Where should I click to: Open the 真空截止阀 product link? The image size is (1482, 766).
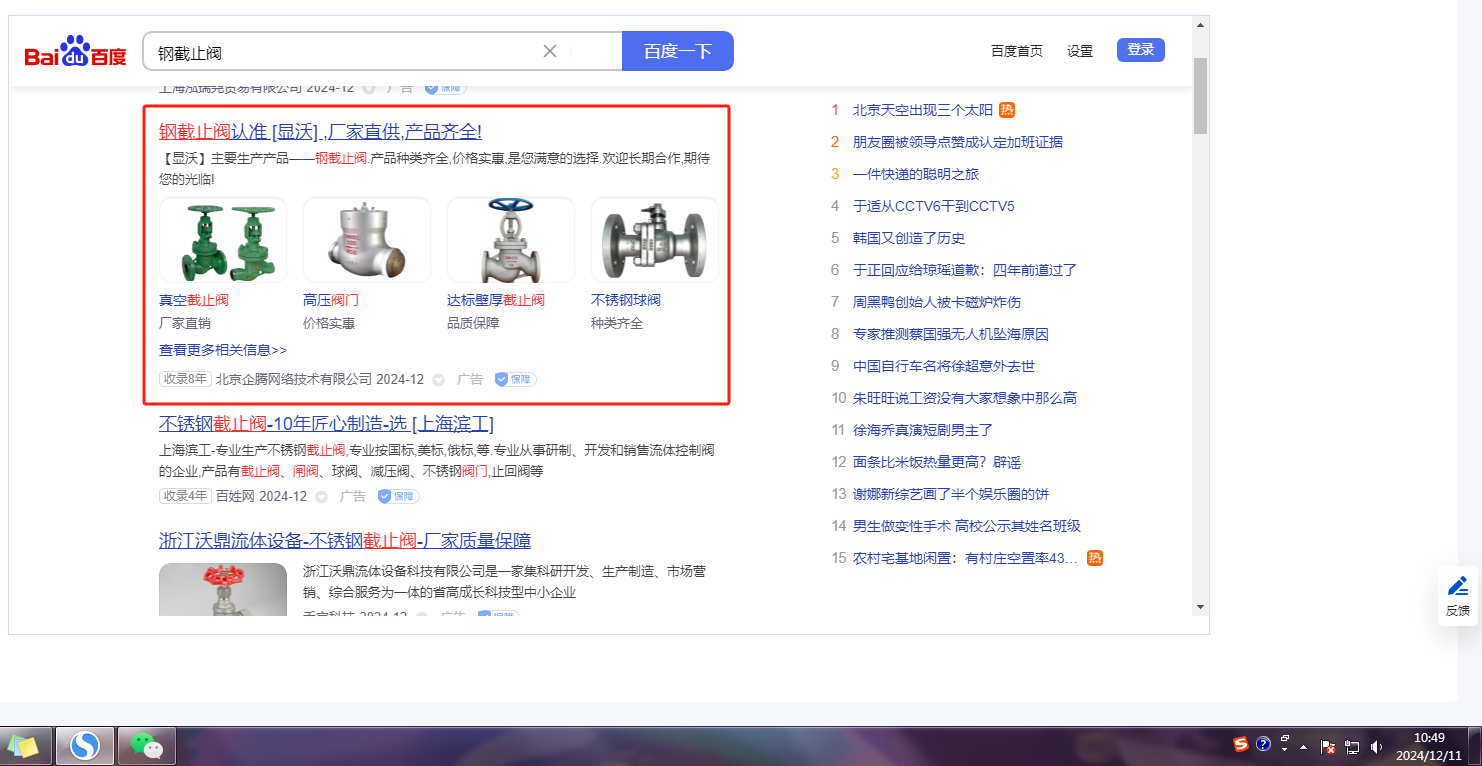point(194,300)
